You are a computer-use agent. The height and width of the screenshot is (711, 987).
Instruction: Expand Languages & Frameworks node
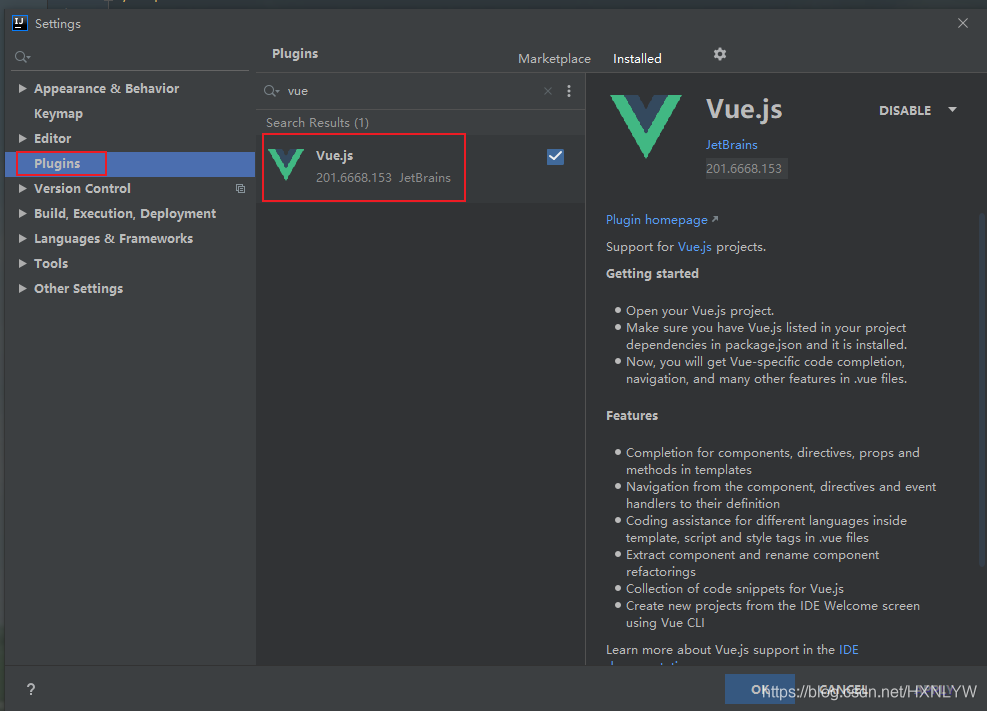[23, 238]
